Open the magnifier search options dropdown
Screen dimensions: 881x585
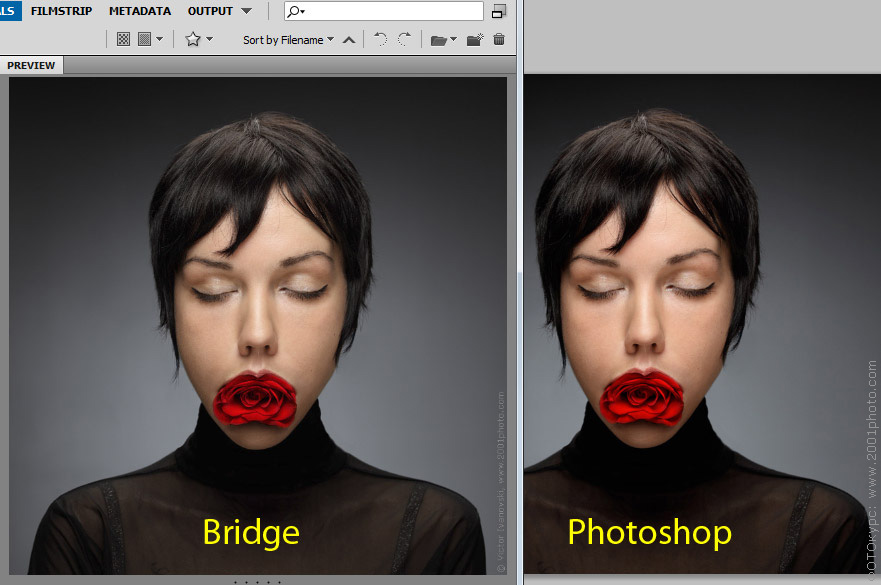(x=296, y=11)
